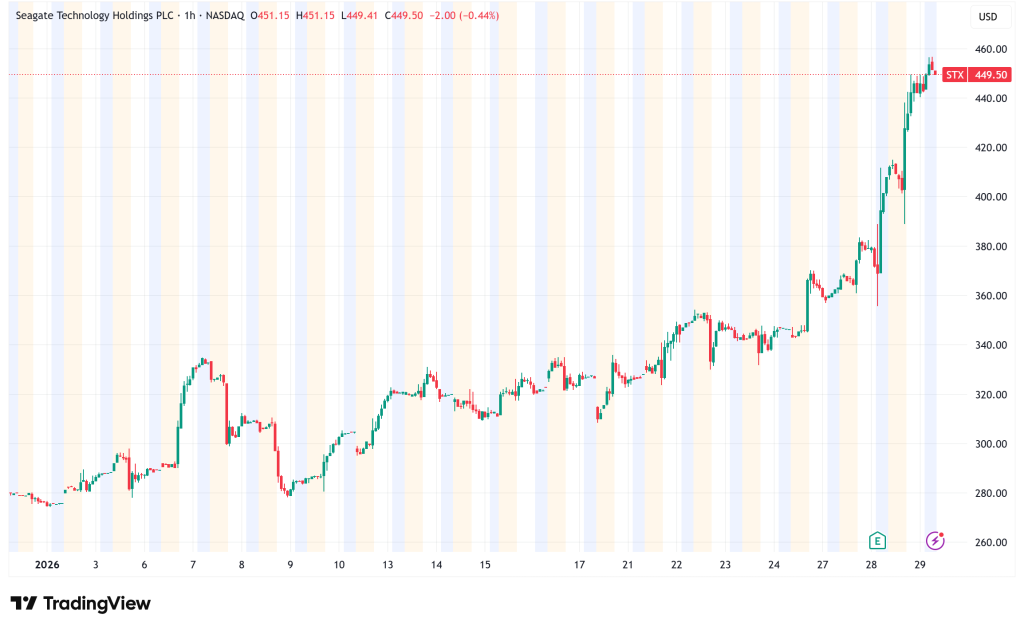Viewport: 1024px width, 630px height.
Task: Click the close value C449.50
Action: click(x=400, y=15)
